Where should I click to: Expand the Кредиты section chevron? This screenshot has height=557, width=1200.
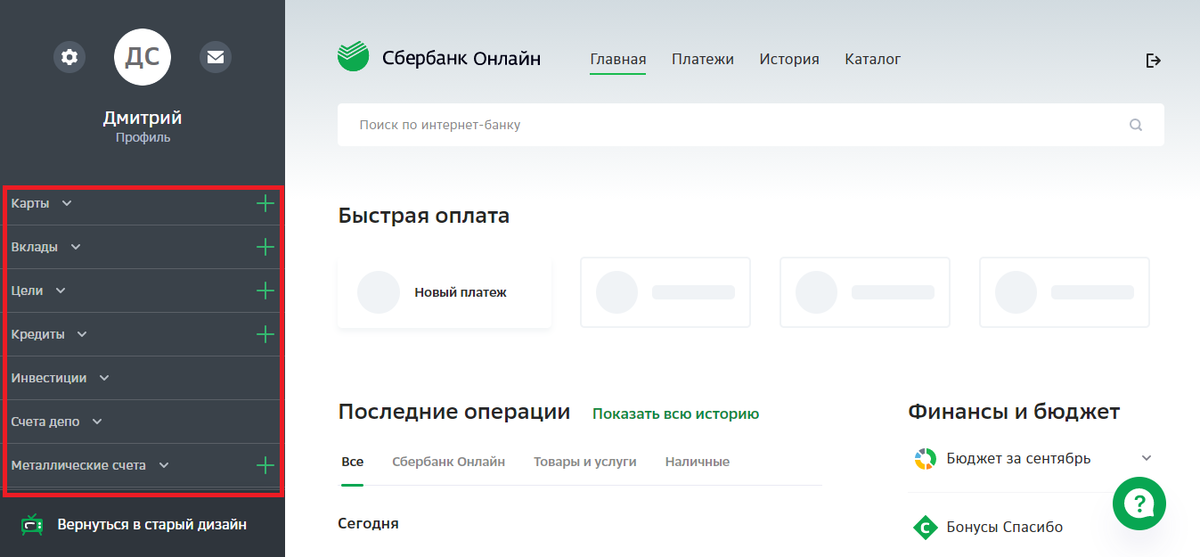pyautogui.click(x=82, y=334)
